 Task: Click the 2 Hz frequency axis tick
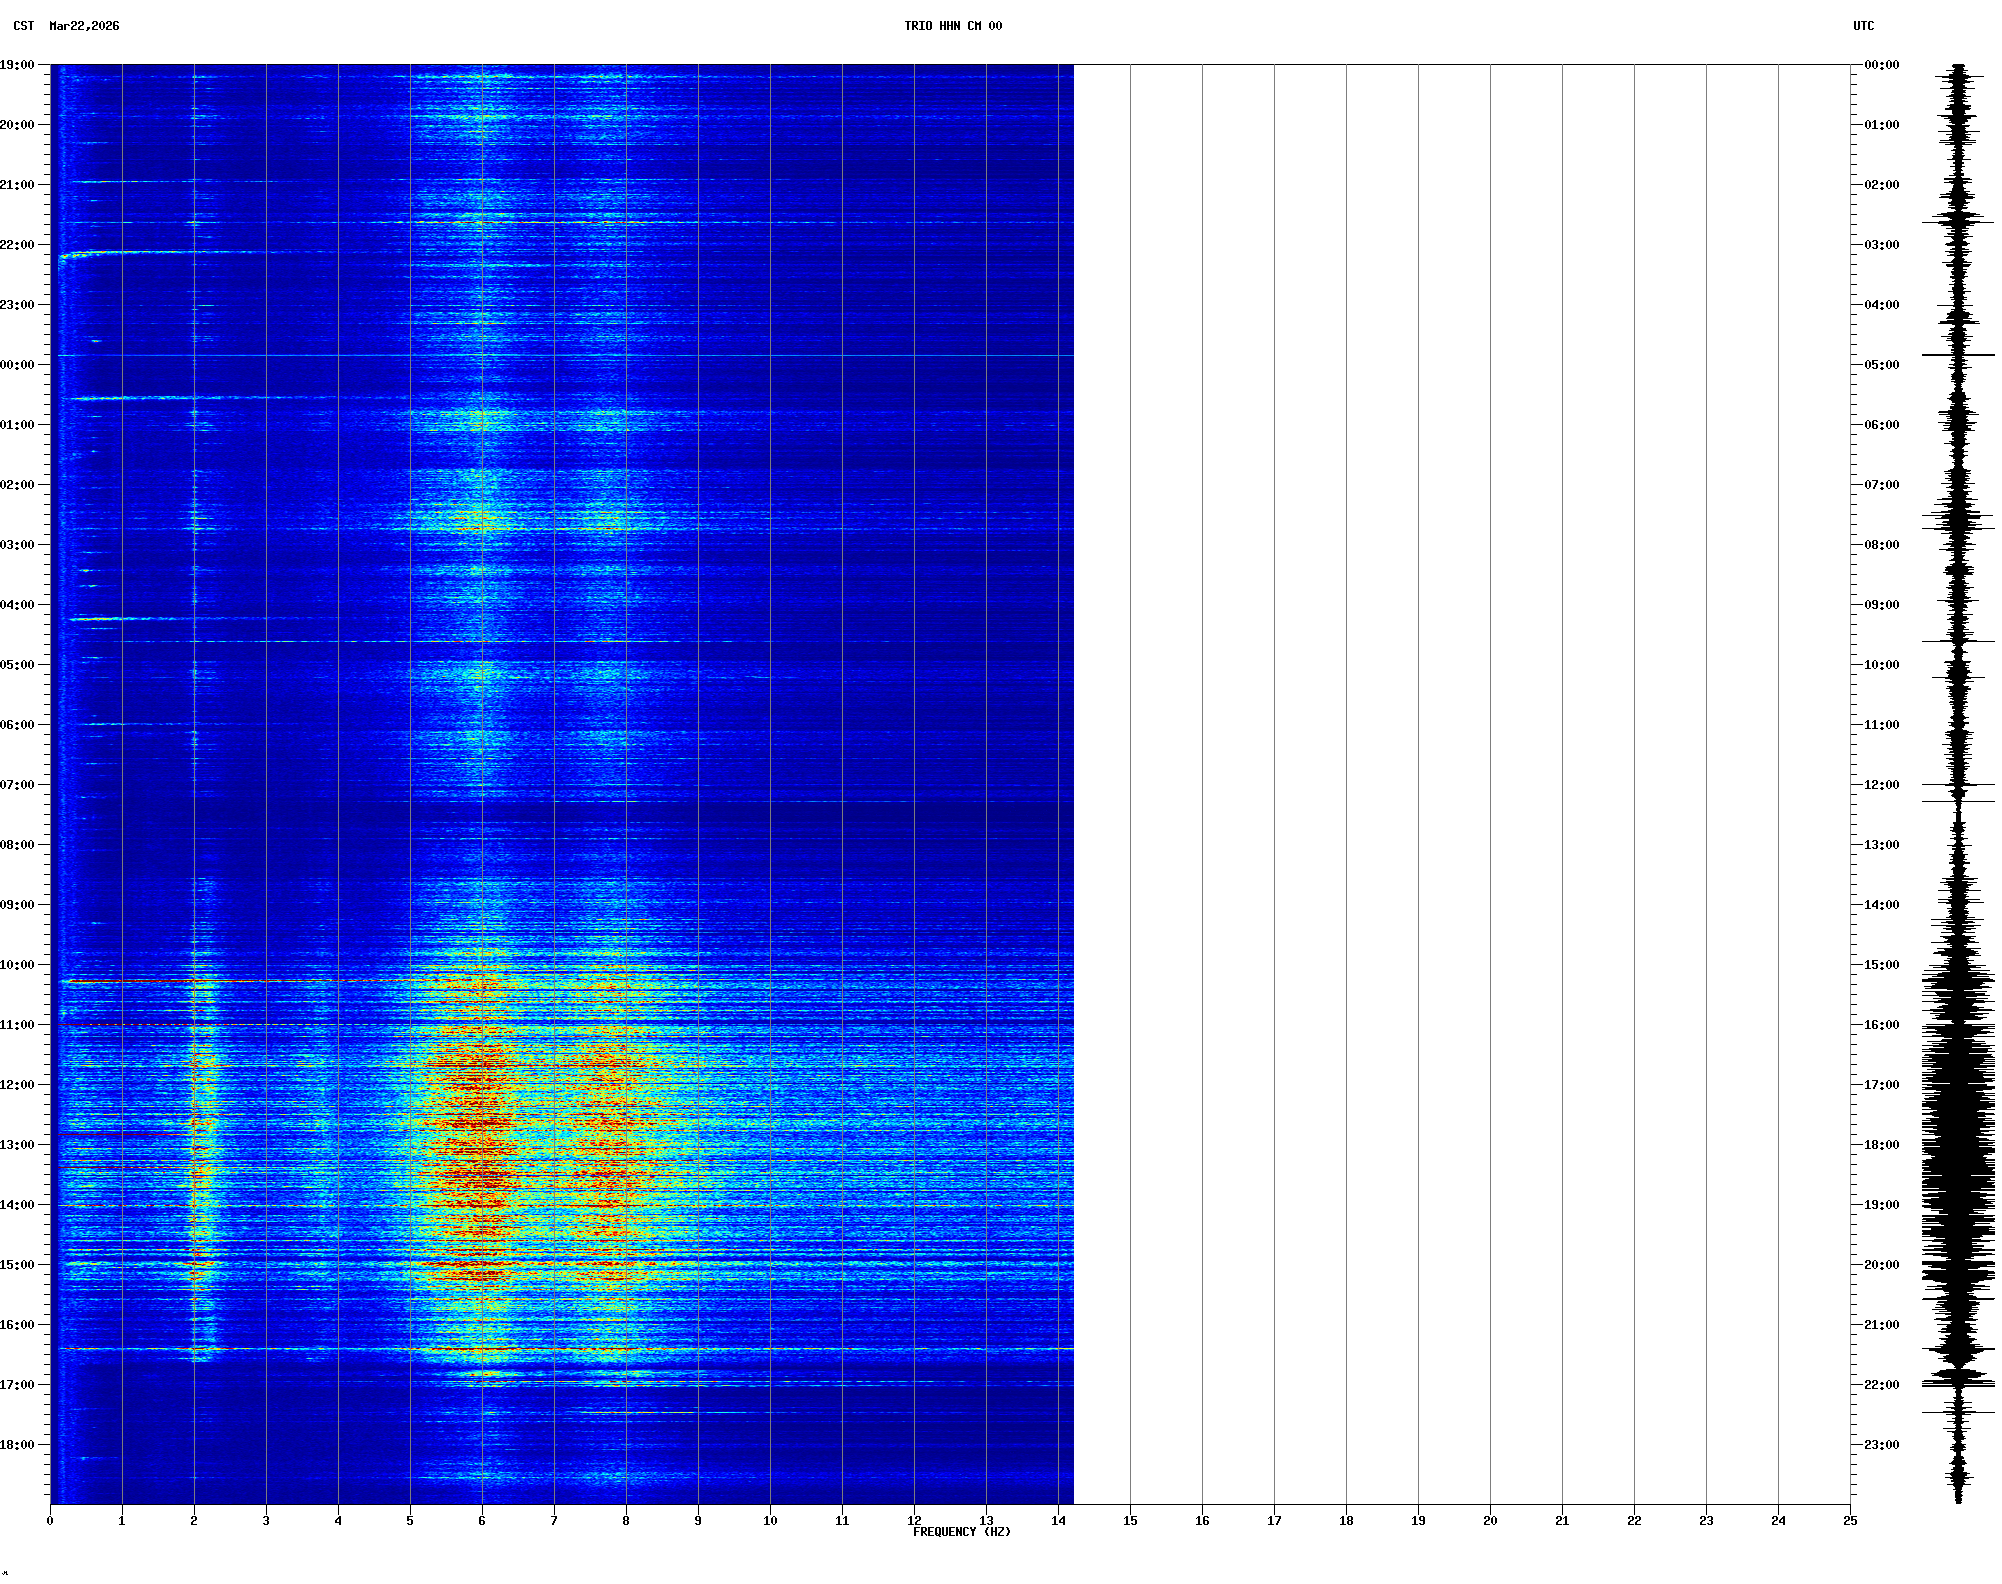coord(194,1521)
